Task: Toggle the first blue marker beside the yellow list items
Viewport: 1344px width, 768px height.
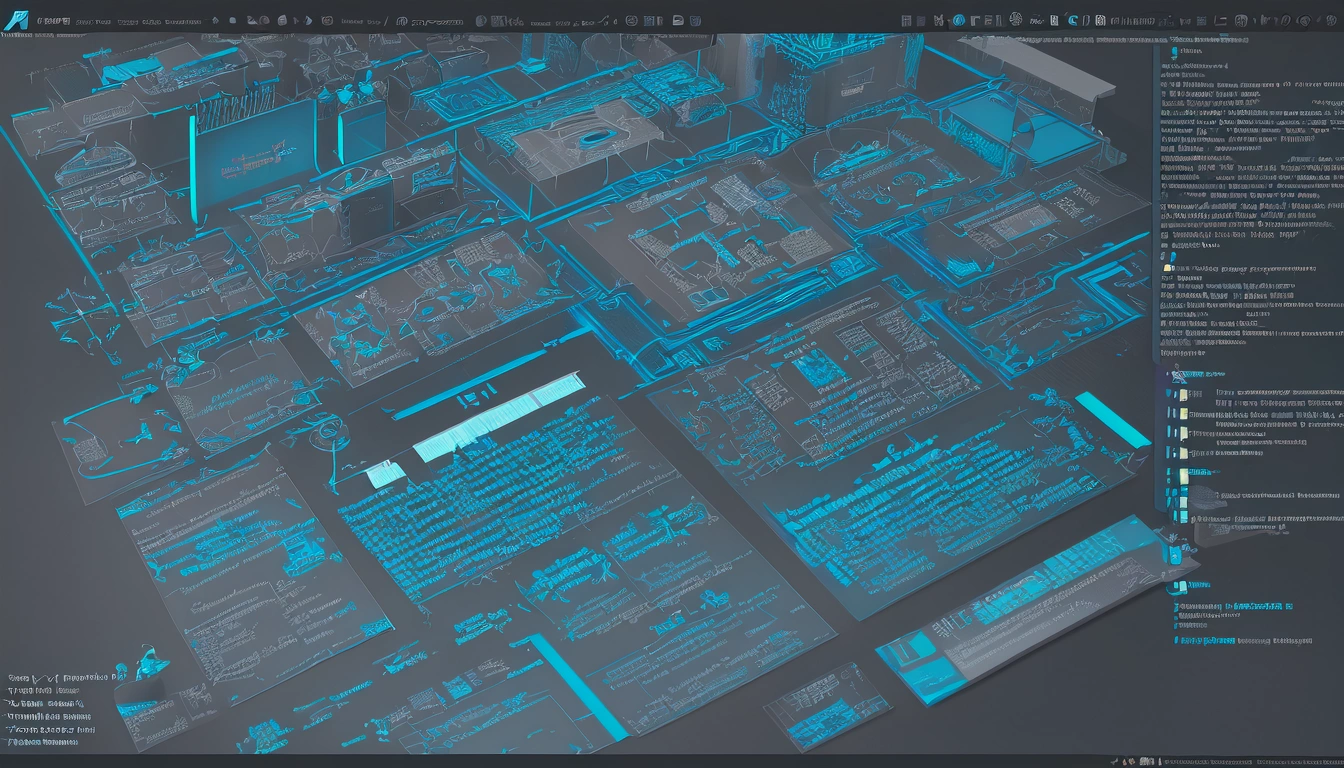Action: tap(1169, 394)
